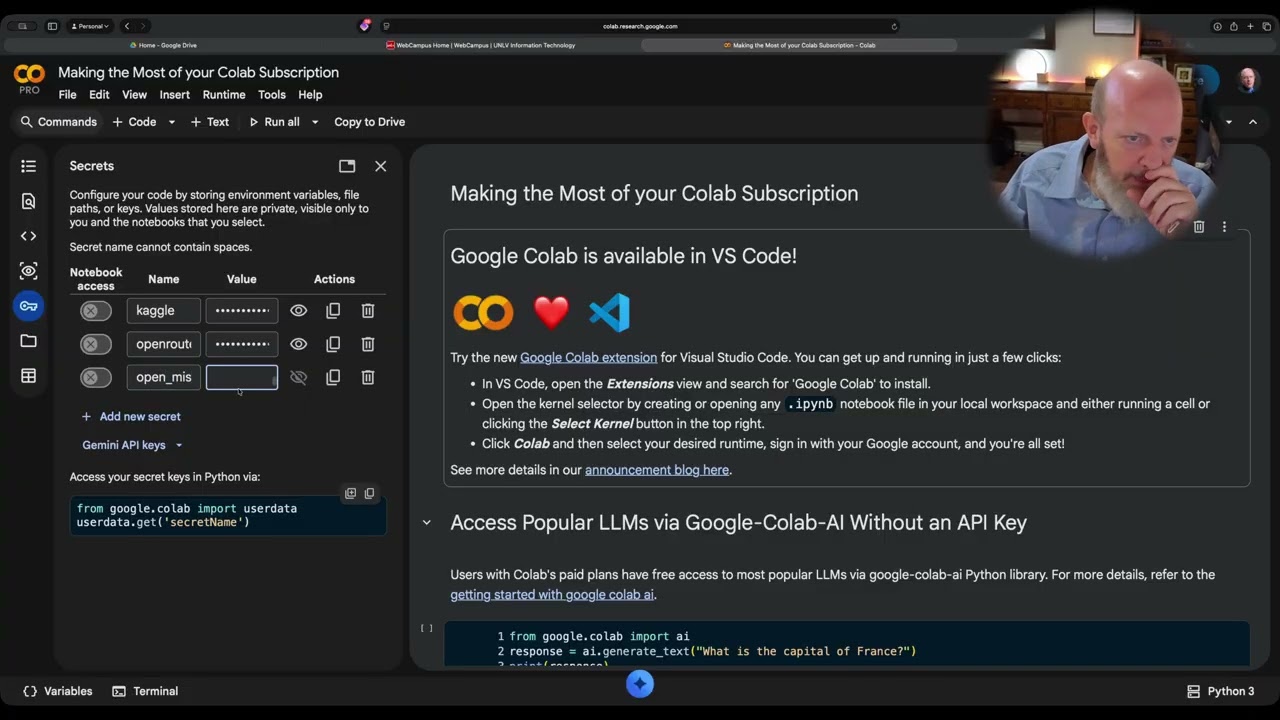The image size is (1280, 720).
Task: Open the Code snippets sidebar icon
Action: 28,236
